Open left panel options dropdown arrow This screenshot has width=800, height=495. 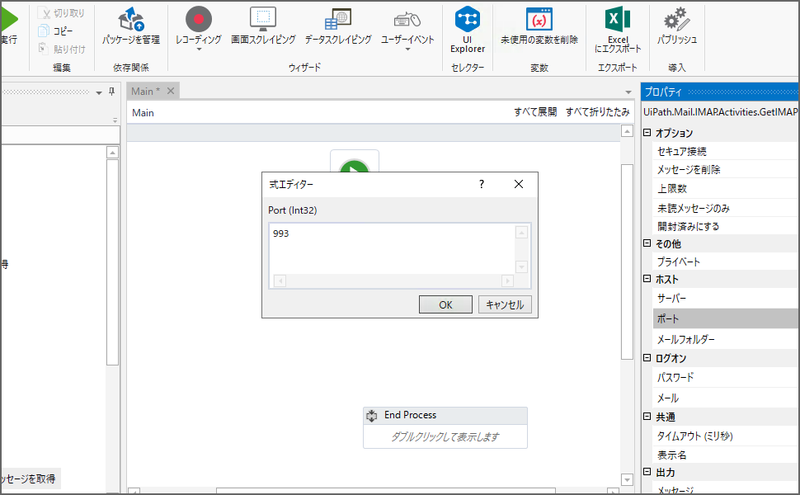click(x=99, y=93)
